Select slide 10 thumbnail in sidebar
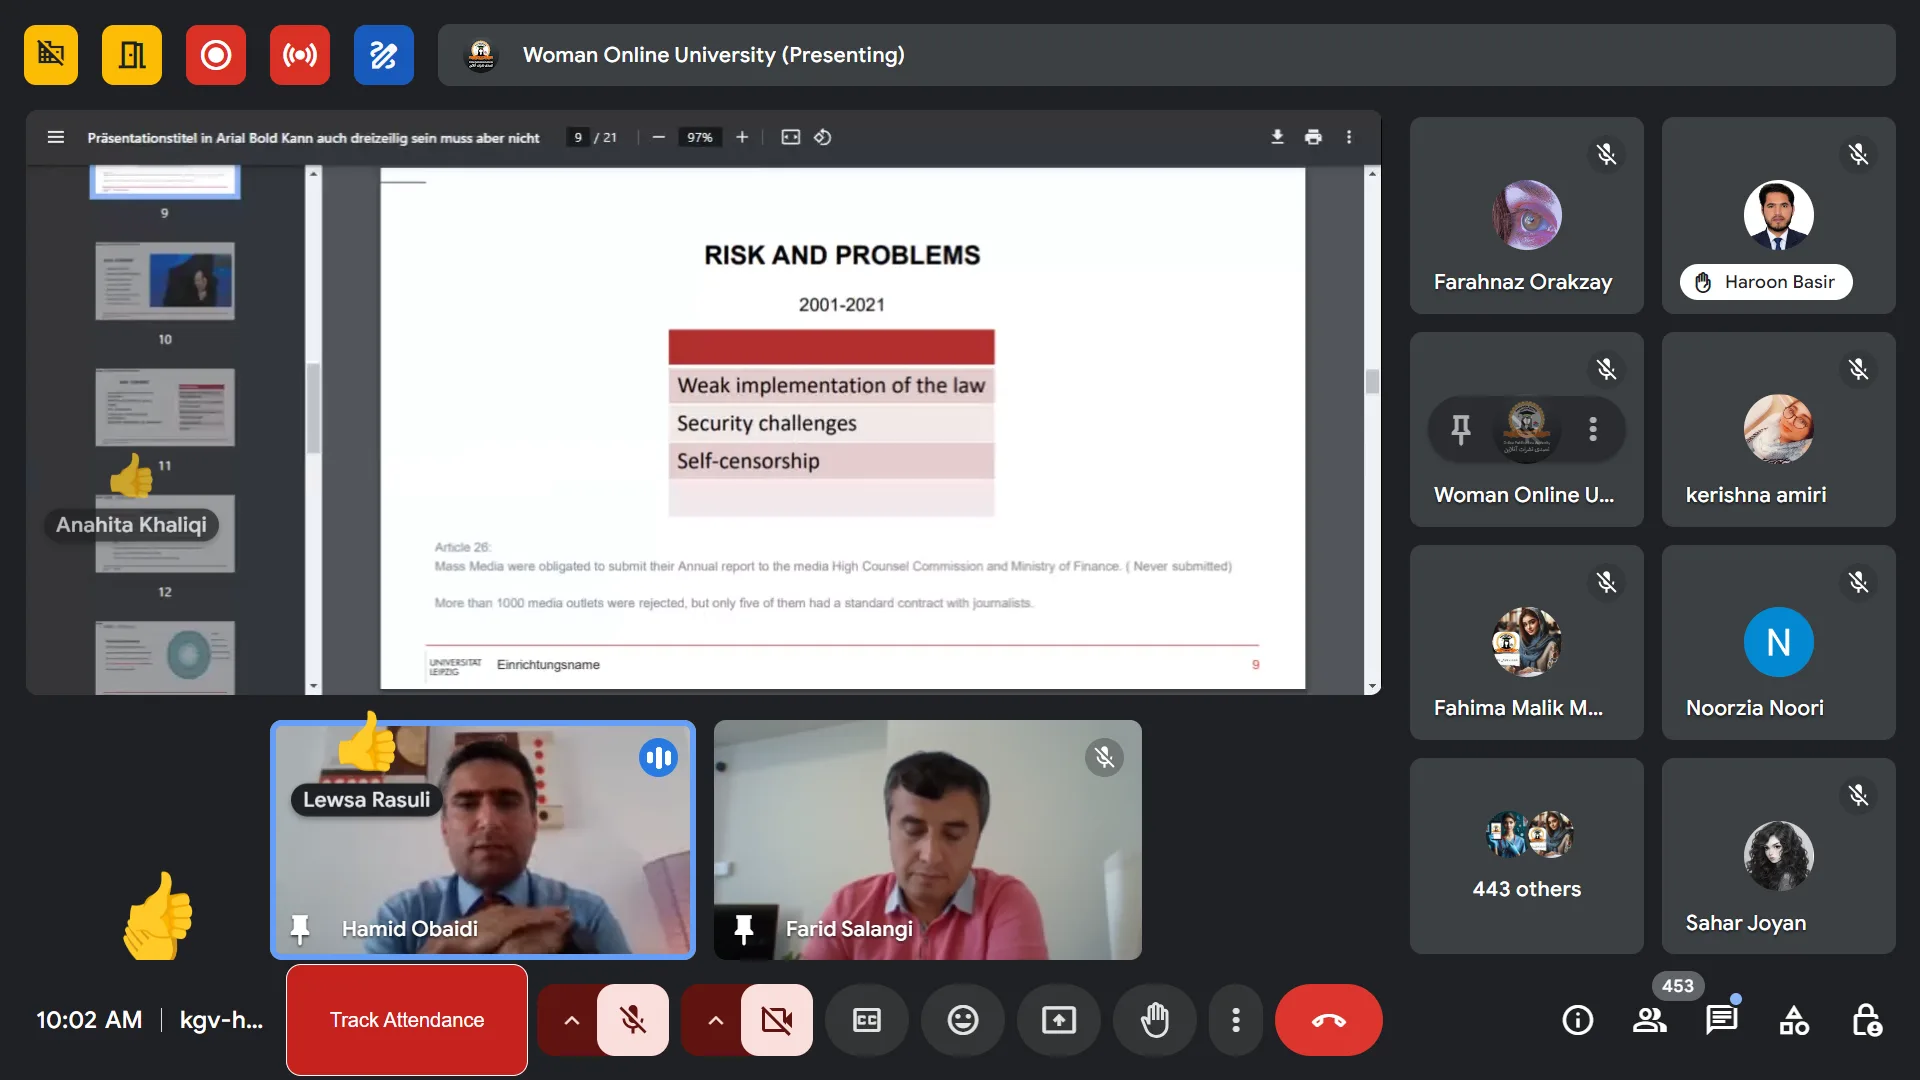The width and height of the screenshot is (1920, 1080). pos(165,281)
